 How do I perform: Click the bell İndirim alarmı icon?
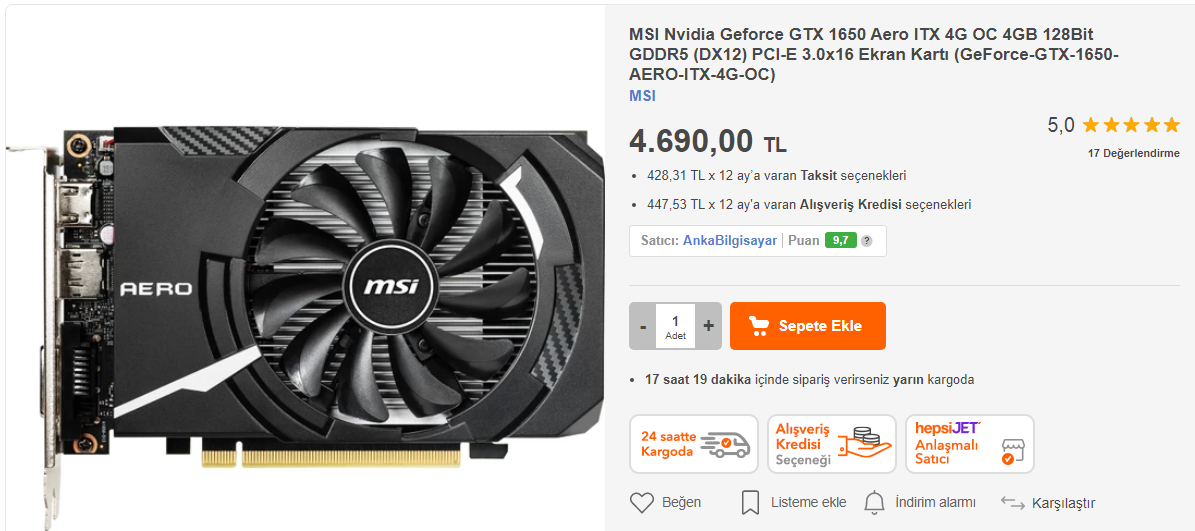875,503
